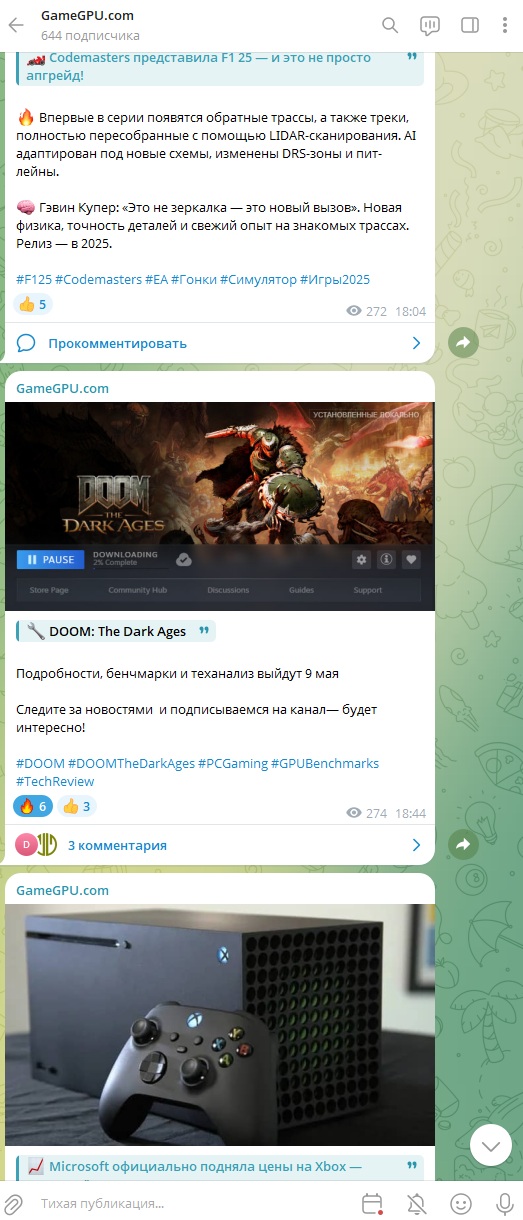This screenshot has height=1220, width=523.
Task: Click the thumbs-up reaction with 3
Action: coord(76,806)
